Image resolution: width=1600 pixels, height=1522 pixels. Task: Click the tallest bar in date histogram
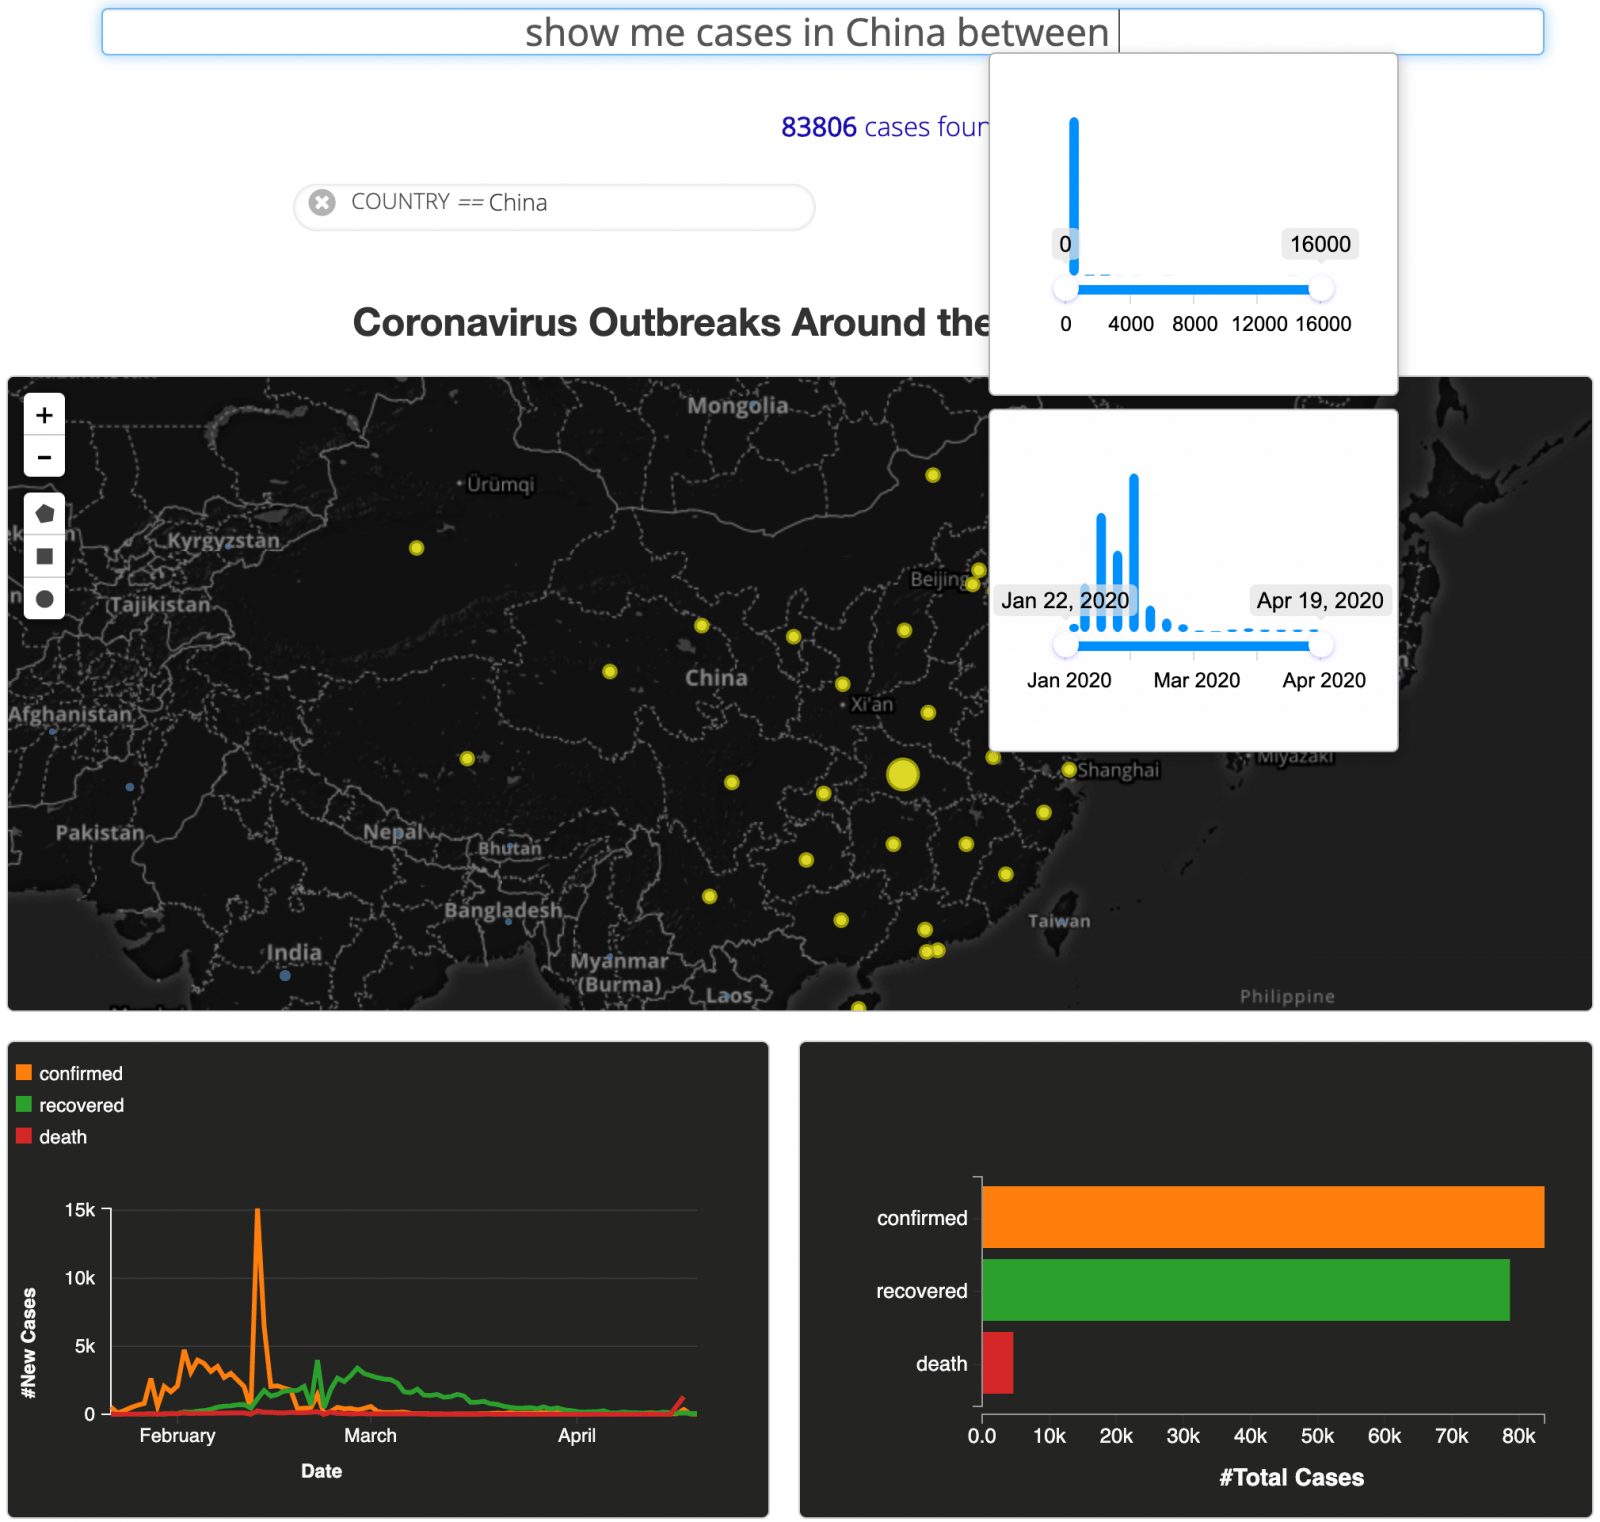pos(1134,552)
